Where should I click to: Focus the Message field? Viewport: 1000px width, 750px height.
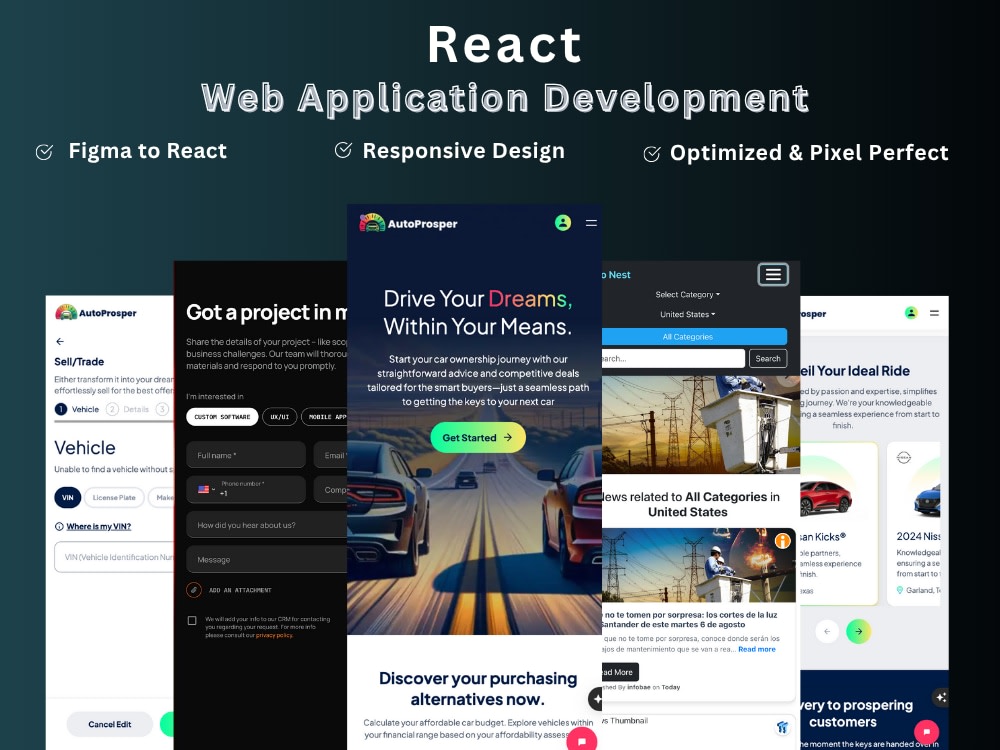click(267, 559)
